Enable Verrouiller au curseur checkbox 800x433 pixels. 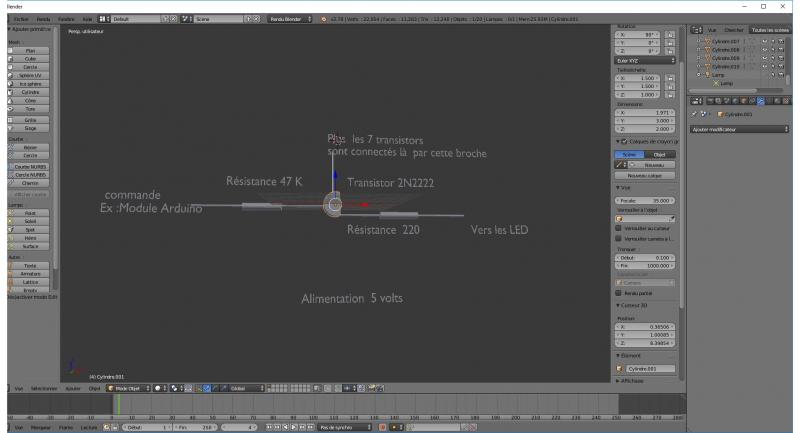click(x=619, y=227)
